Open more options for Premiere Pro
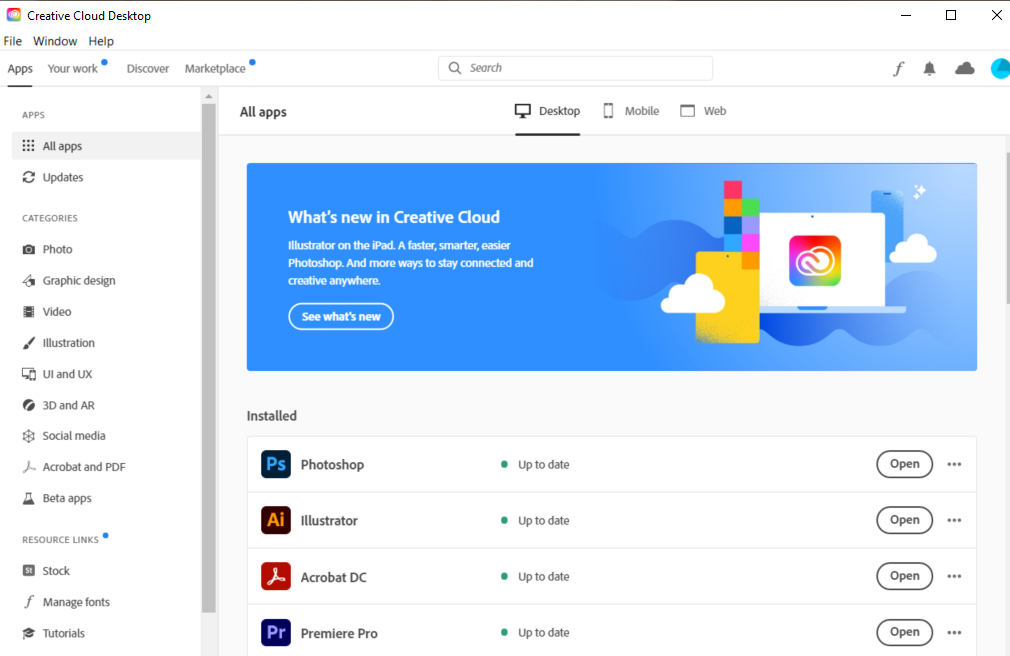 tap(954, 632)
